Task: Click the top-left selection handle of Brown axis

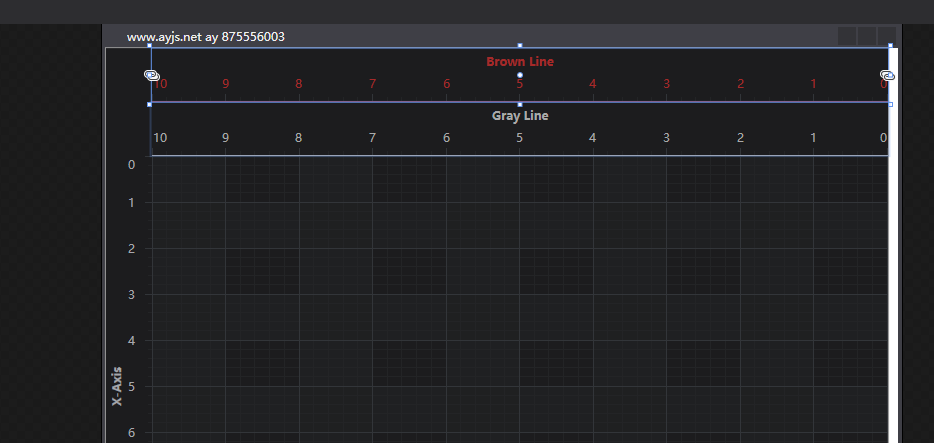Action: tap(150, 45)
